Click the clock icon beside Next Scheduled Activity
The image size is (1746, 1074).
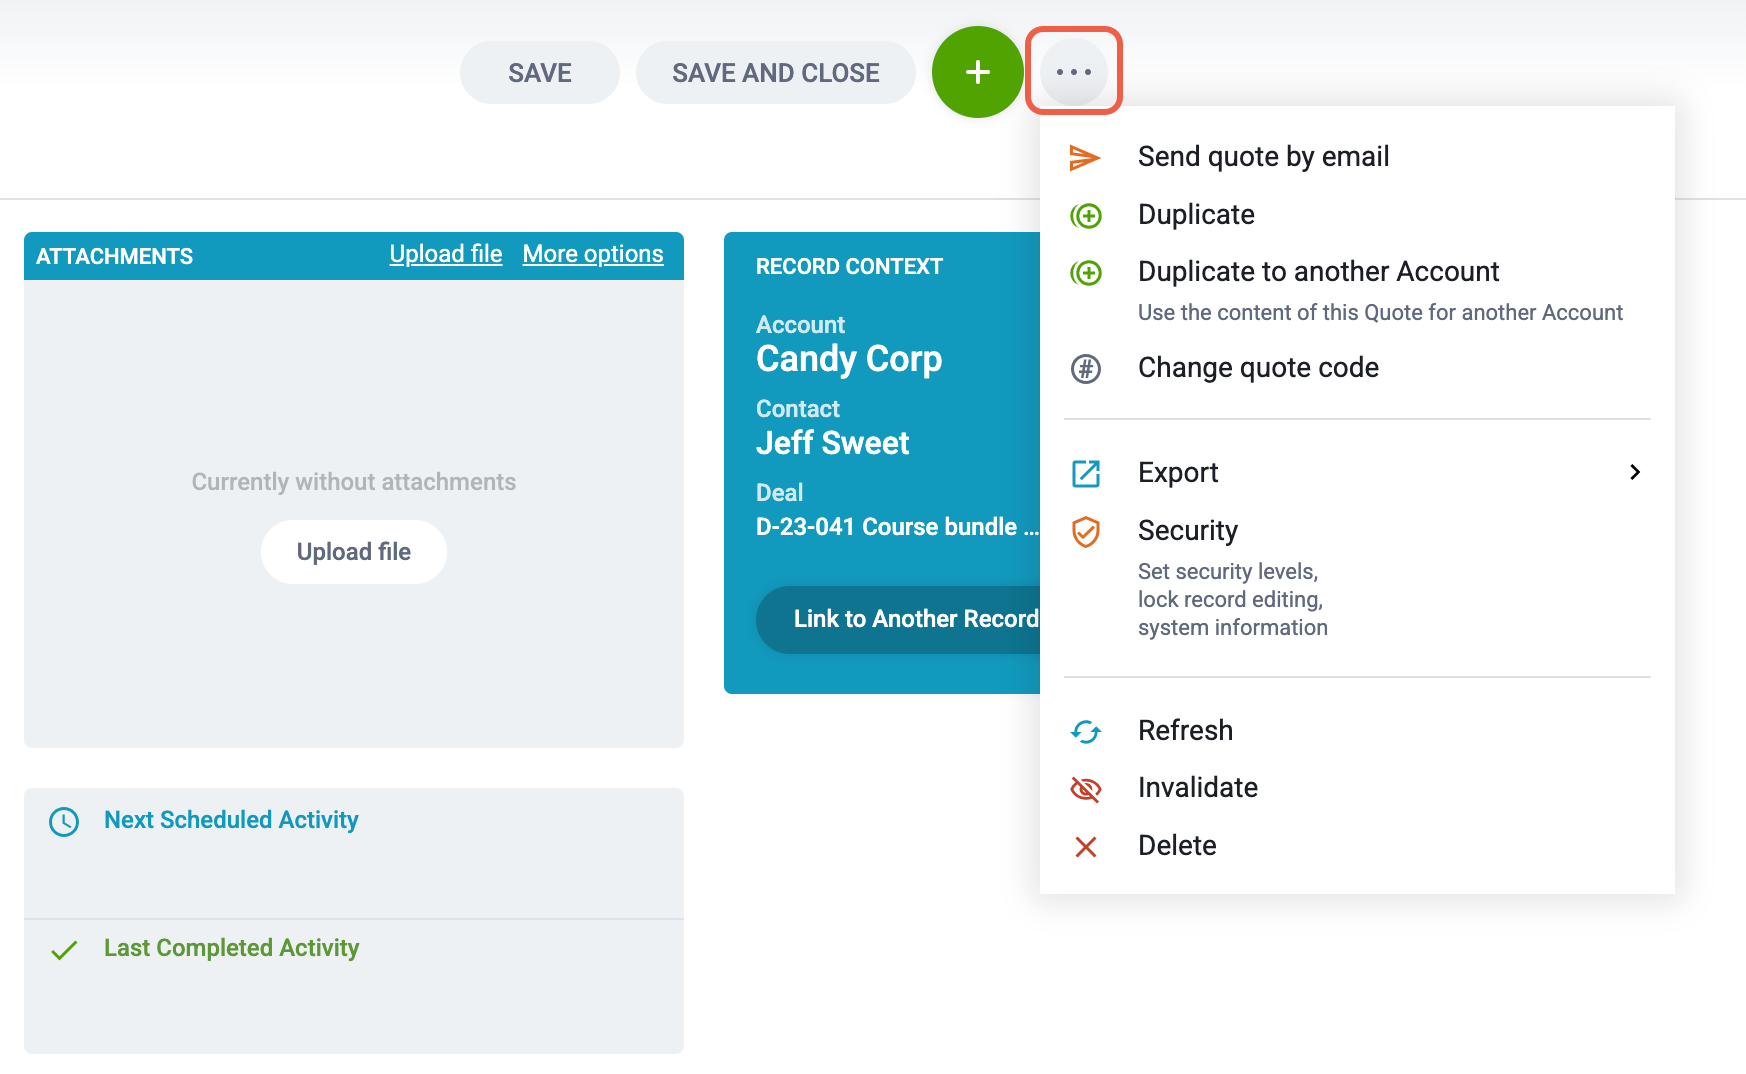pos(64,822)
